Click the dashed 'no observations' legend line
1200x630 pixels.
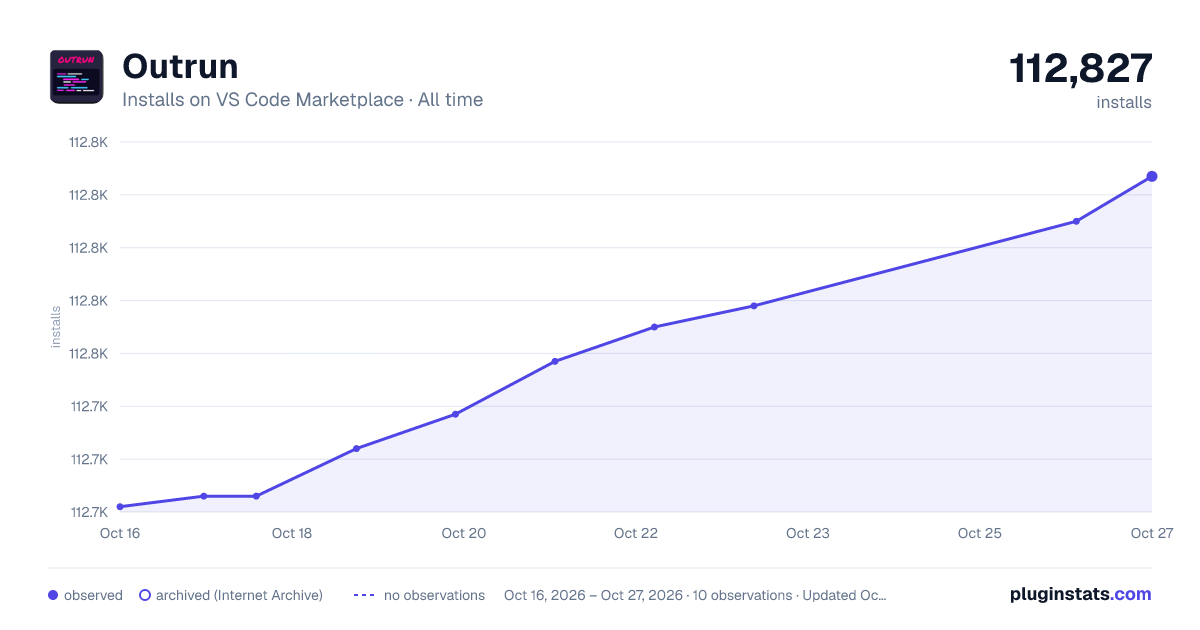click(x=364, y=595)
